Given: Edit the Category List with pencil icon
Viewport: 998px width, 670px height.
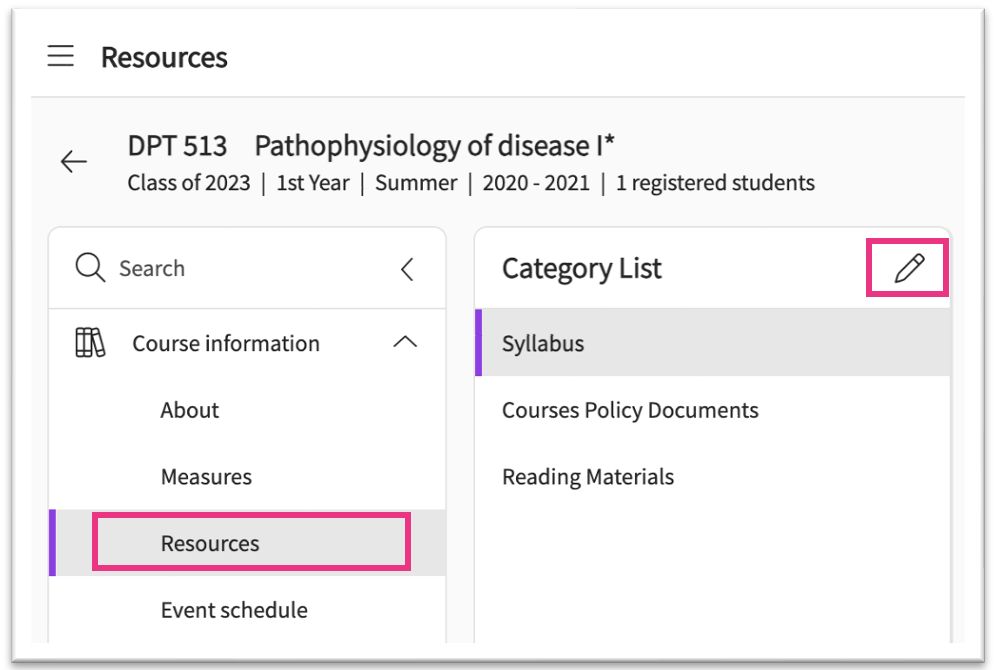Looking at the screenshot, I should (x=908, y=268).
